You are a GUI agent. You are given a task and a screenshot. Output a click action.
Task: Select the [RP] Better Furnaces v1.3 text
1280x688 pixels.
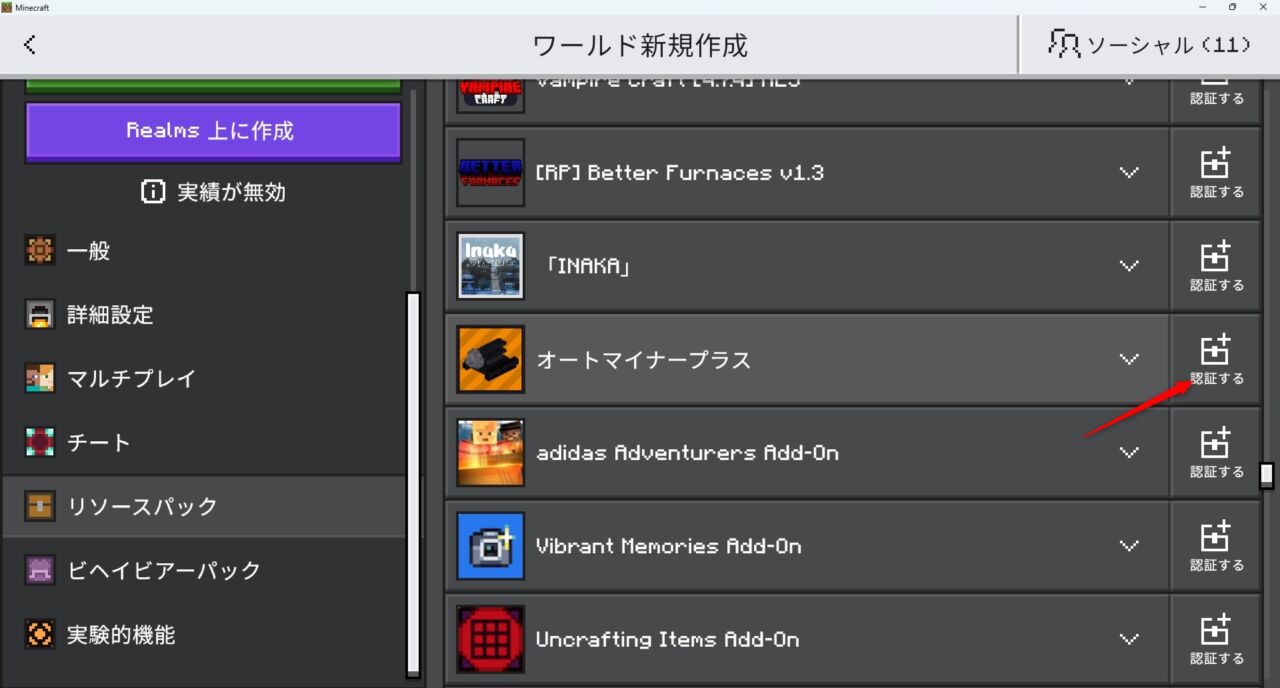point(679,173)
